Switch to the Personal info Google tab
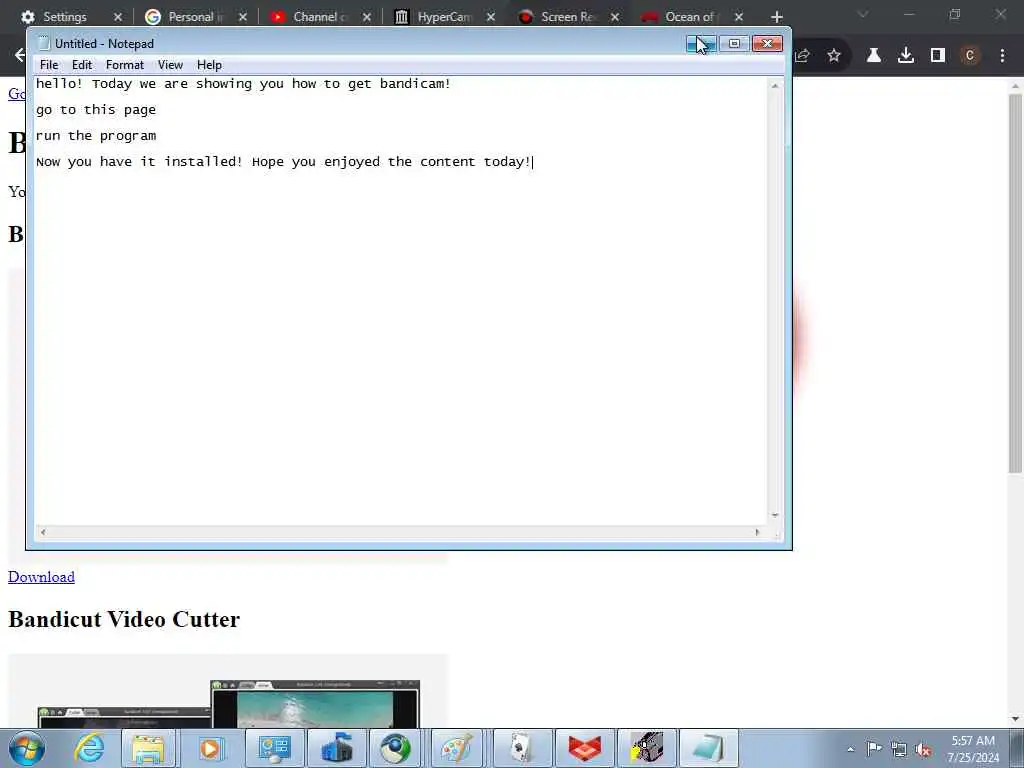This screenshot has width=1024, height=768. (x=189, y=17)
